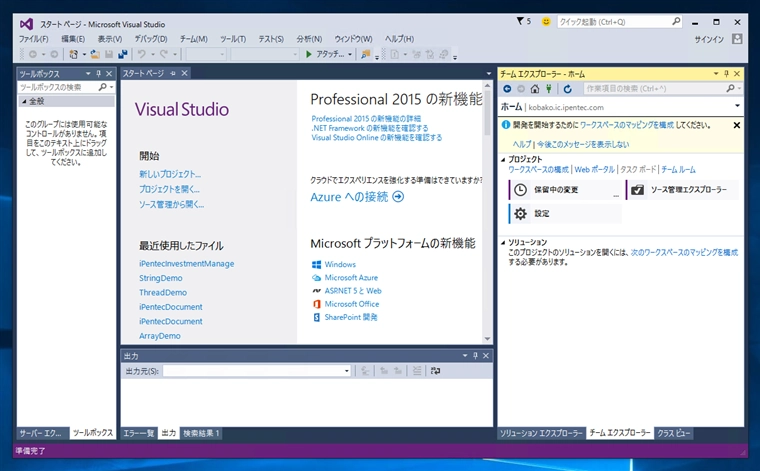The image size is (760, 471).
Task: Open the ファイル(F) menu
Action: click(33, 39)
